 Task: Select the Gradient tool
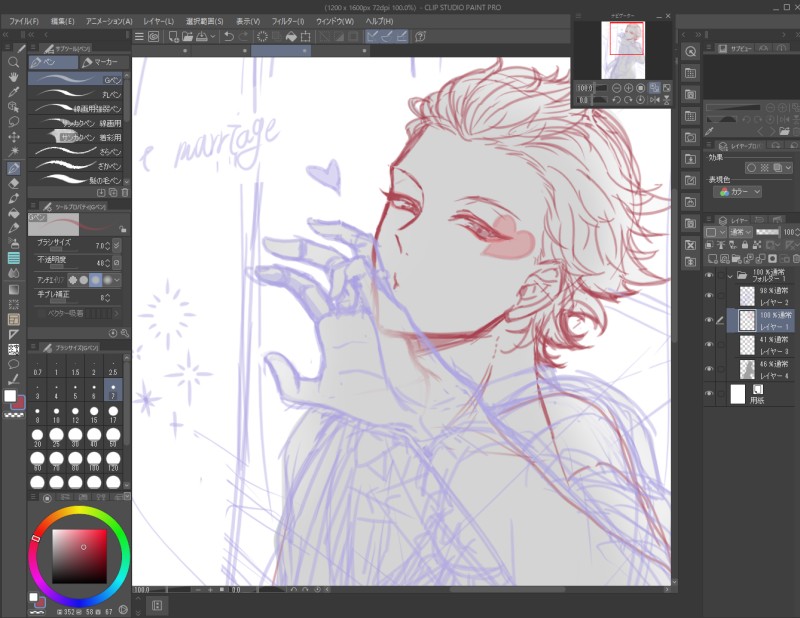point(14,289)
